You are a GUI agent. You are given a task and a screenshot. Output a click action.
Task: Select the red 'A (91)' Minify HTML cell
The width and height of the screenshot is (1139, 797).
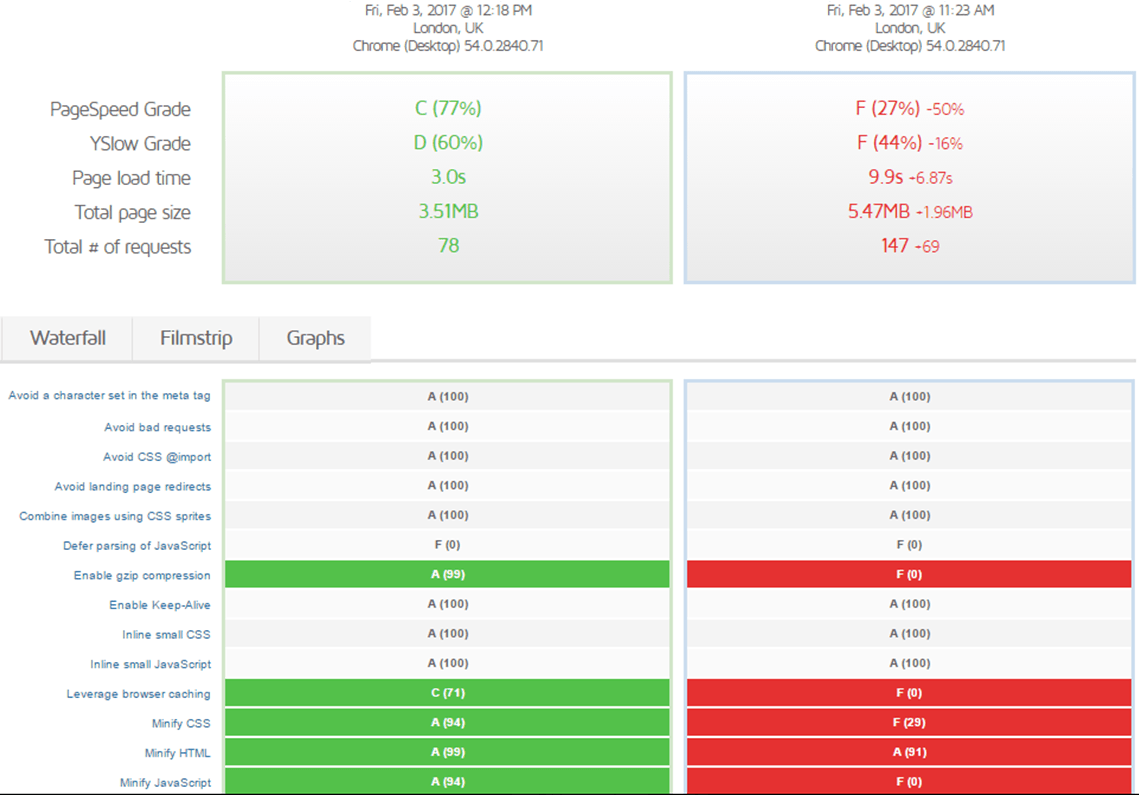click(909, 752)
